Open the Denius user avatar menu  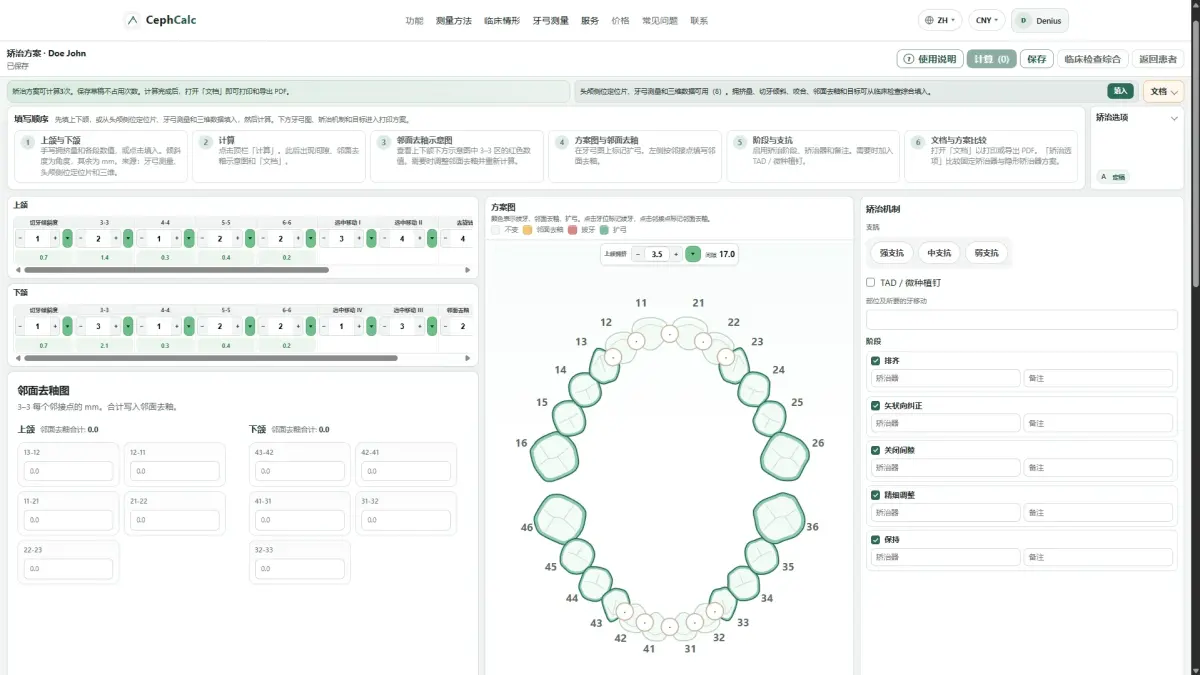1040,20
